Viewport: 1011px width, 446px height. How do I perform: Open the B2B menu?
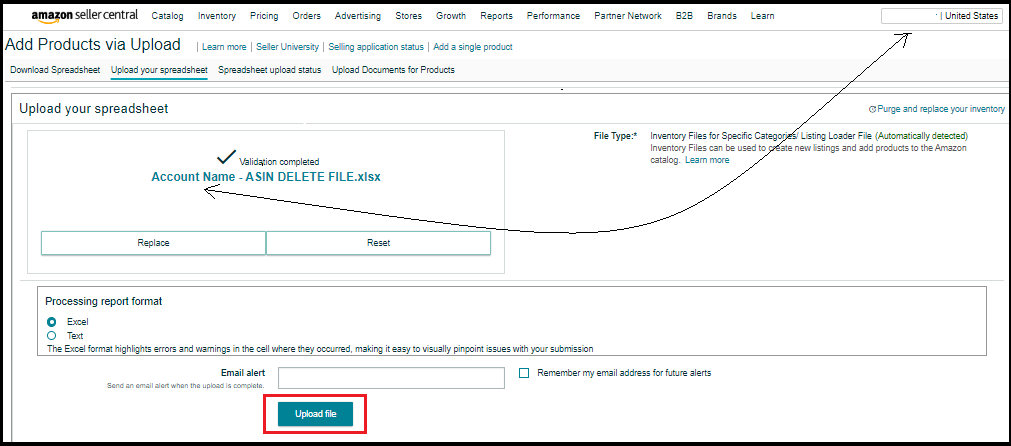[684, 15]
